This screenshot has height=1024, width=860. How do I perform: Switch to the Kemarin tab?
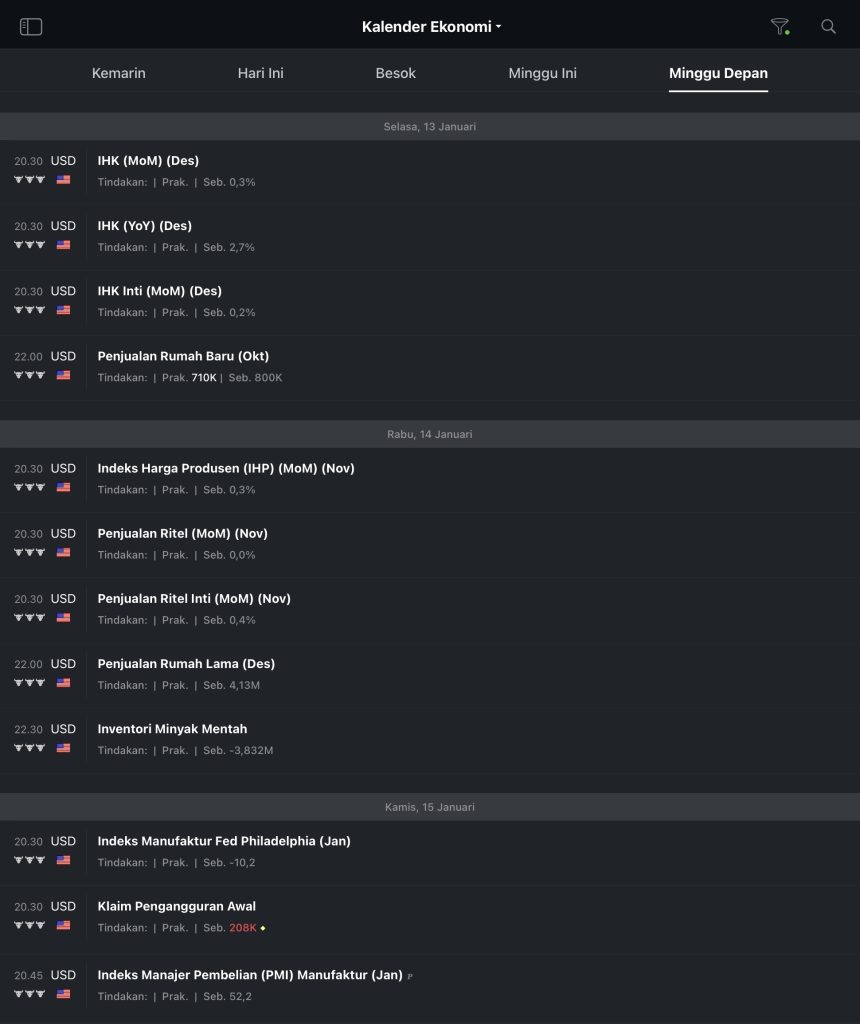(x=119, y=73)
